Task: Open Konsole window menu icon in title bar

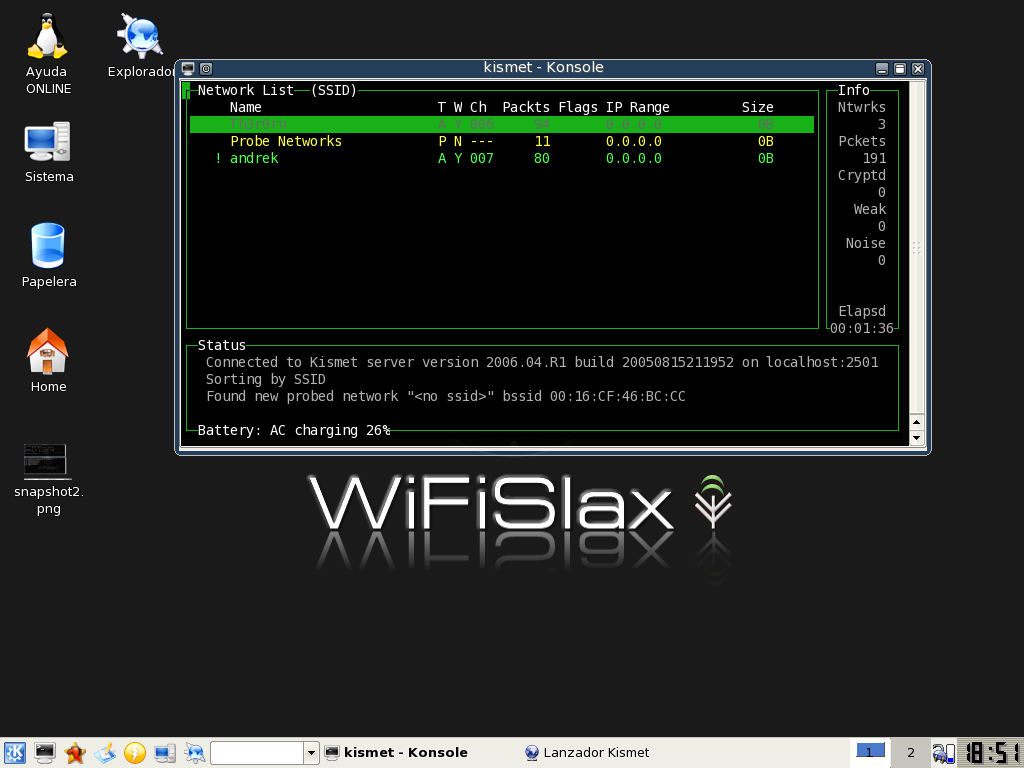Action: pos(188,69)
